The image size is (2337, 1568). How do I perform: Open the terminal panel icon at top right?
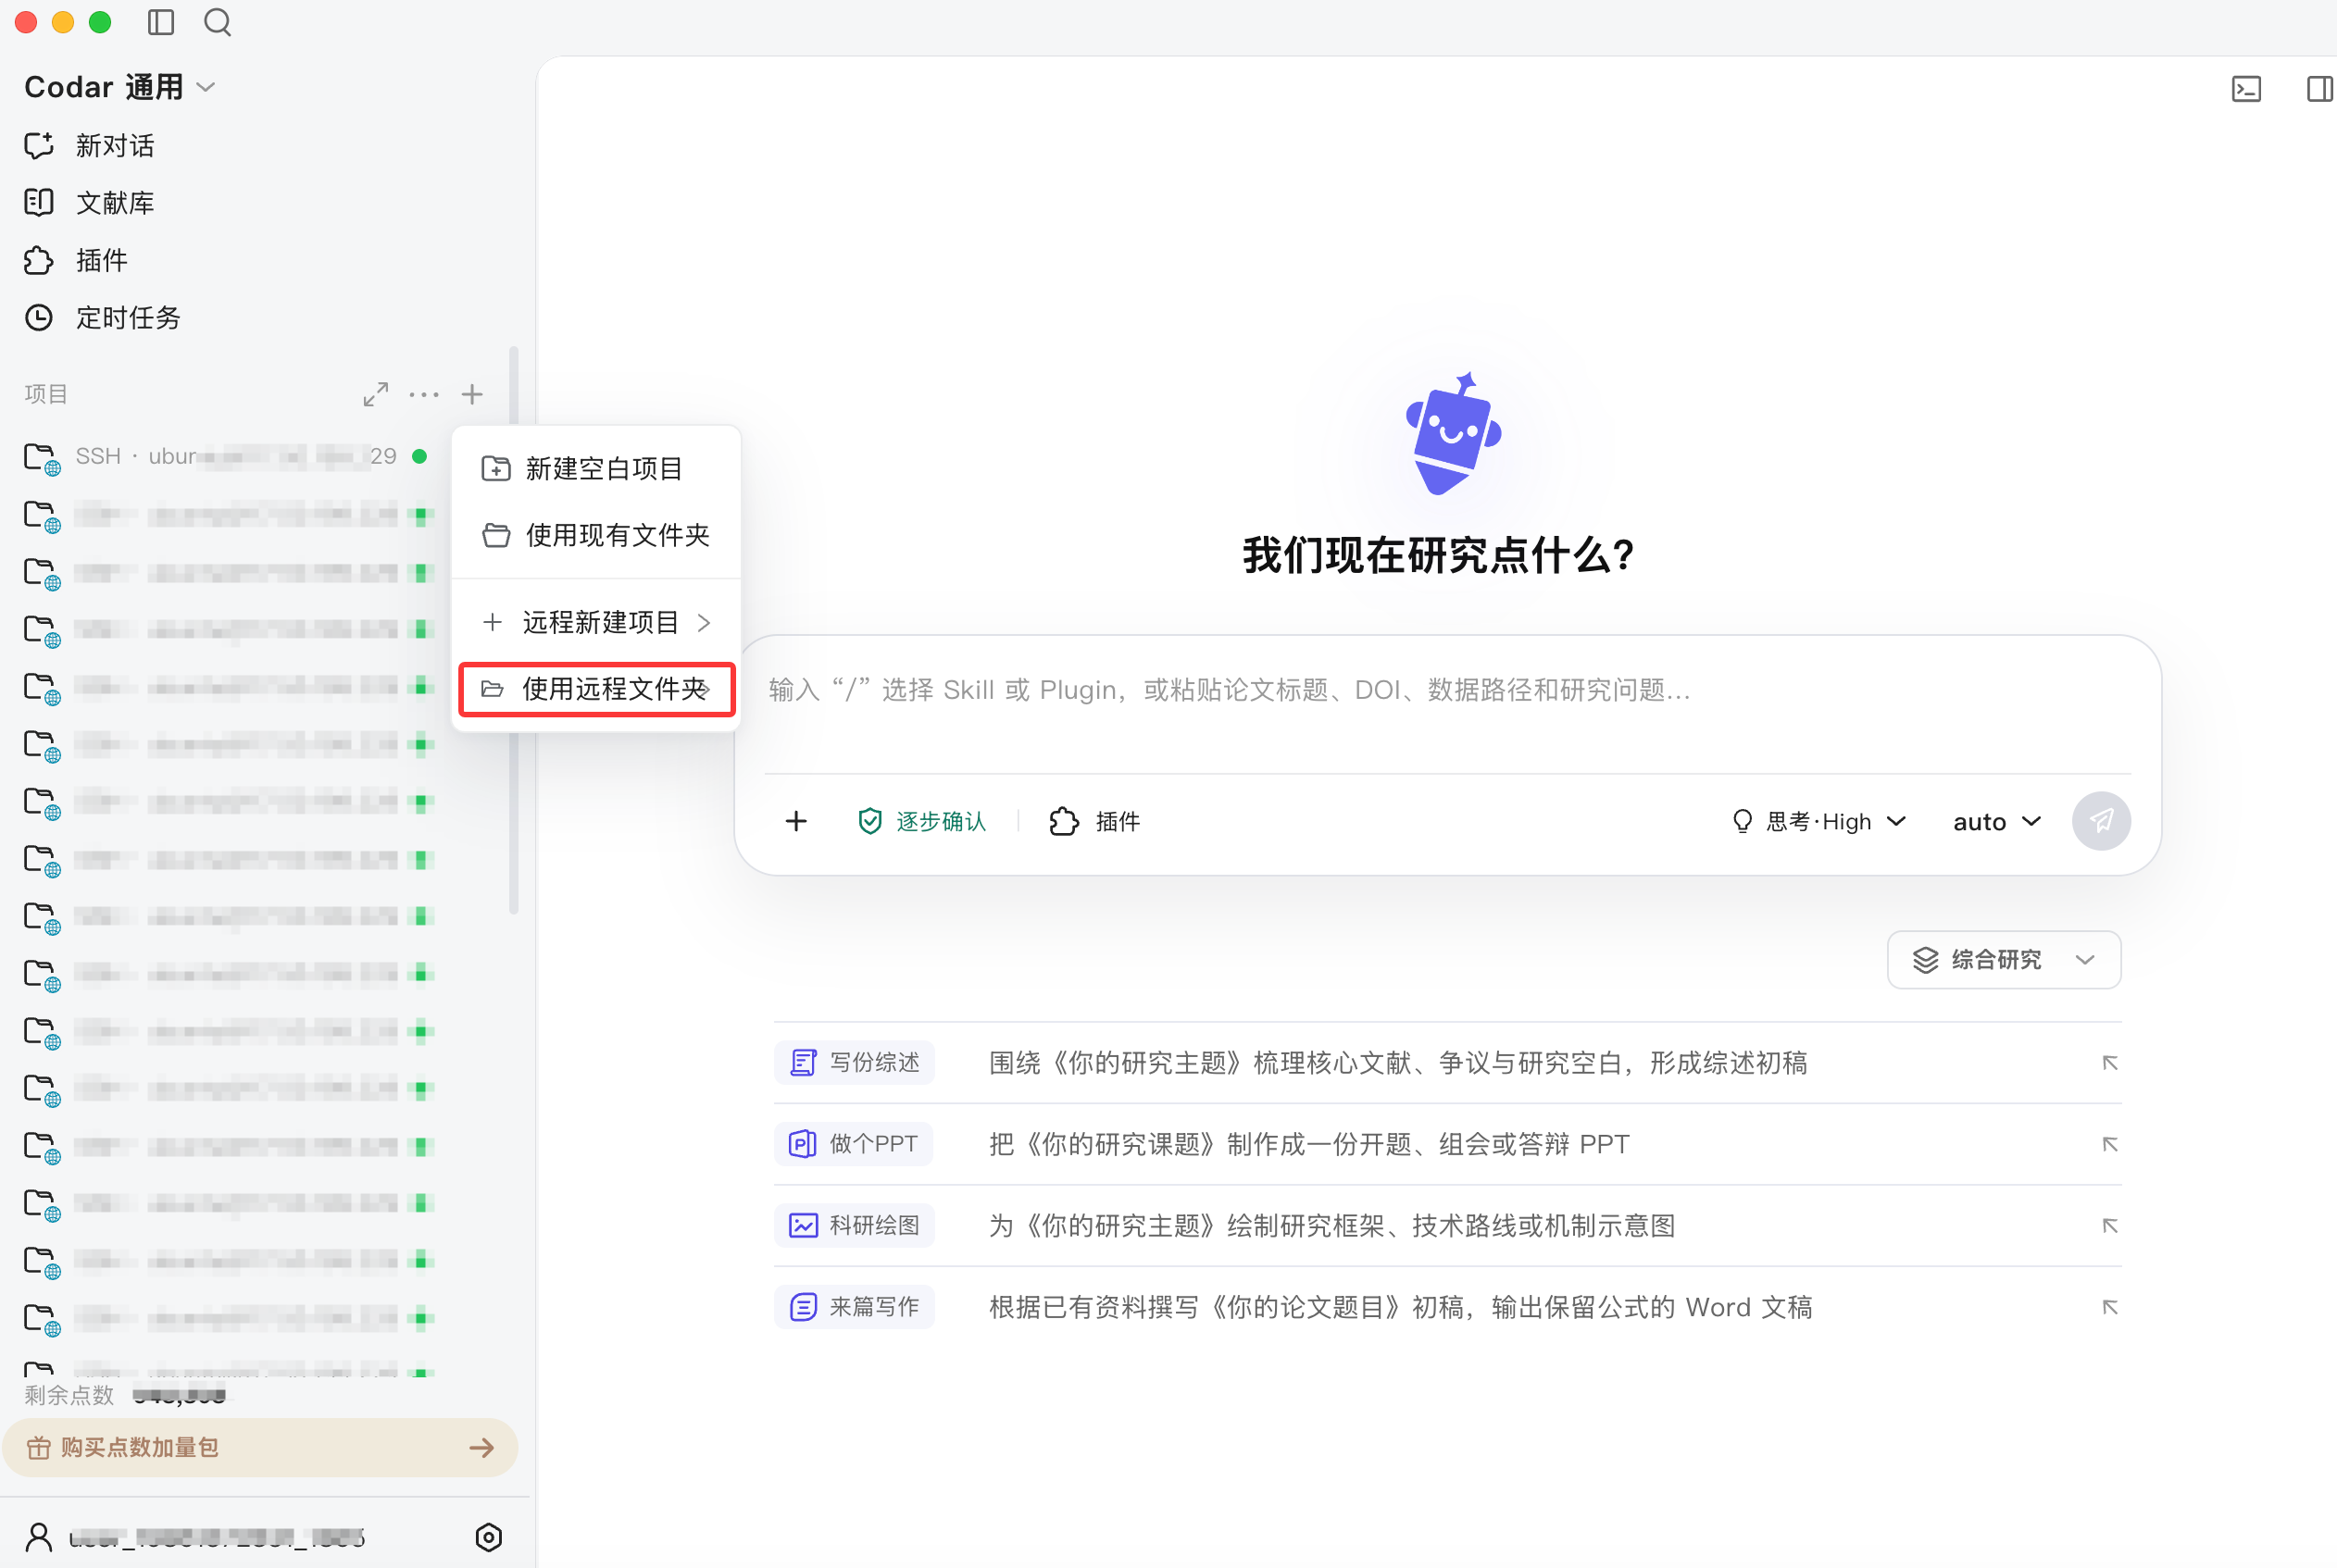point(2246,89)
